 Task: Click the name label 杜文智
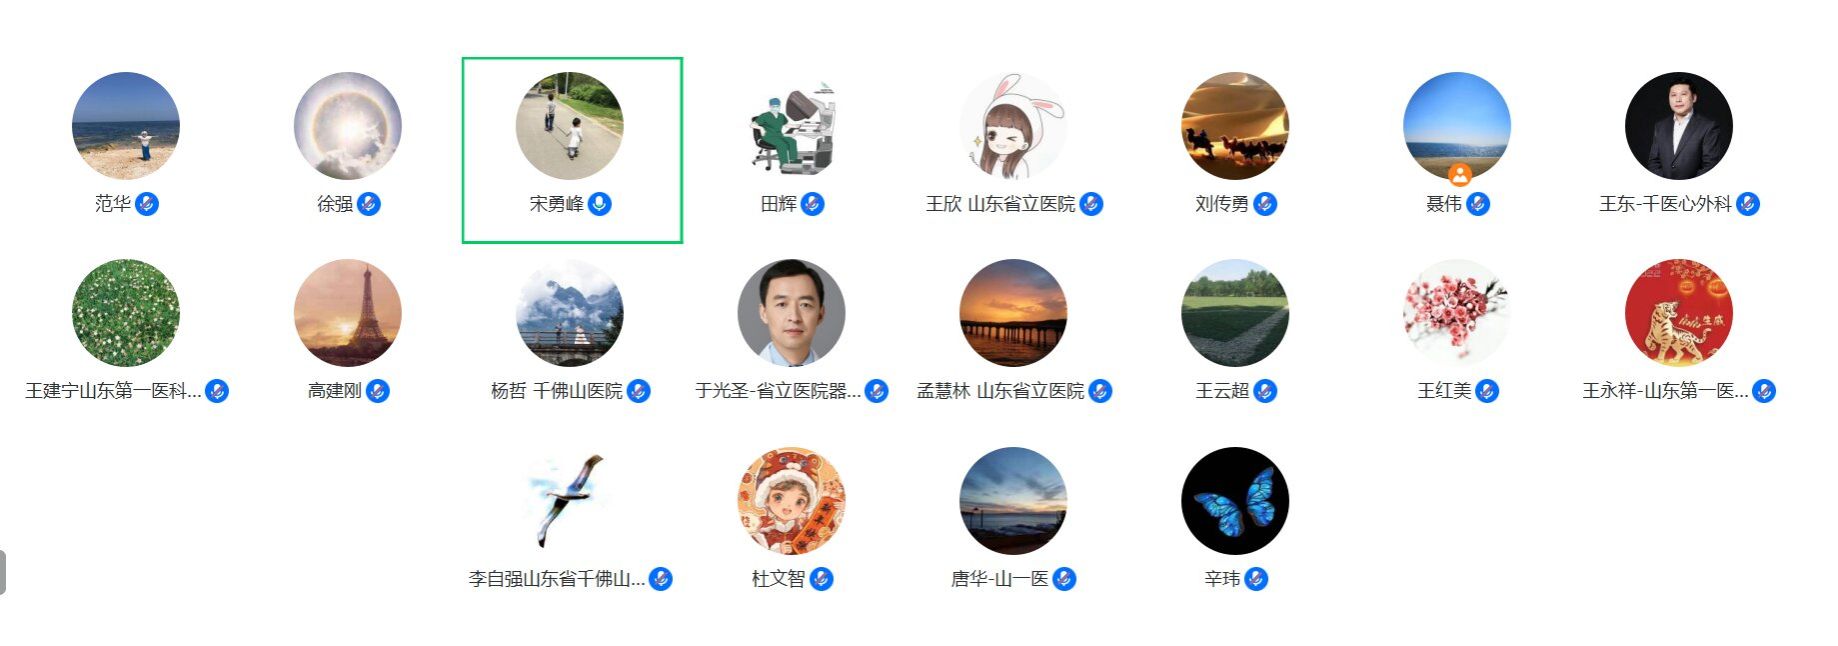click(778, 579)
